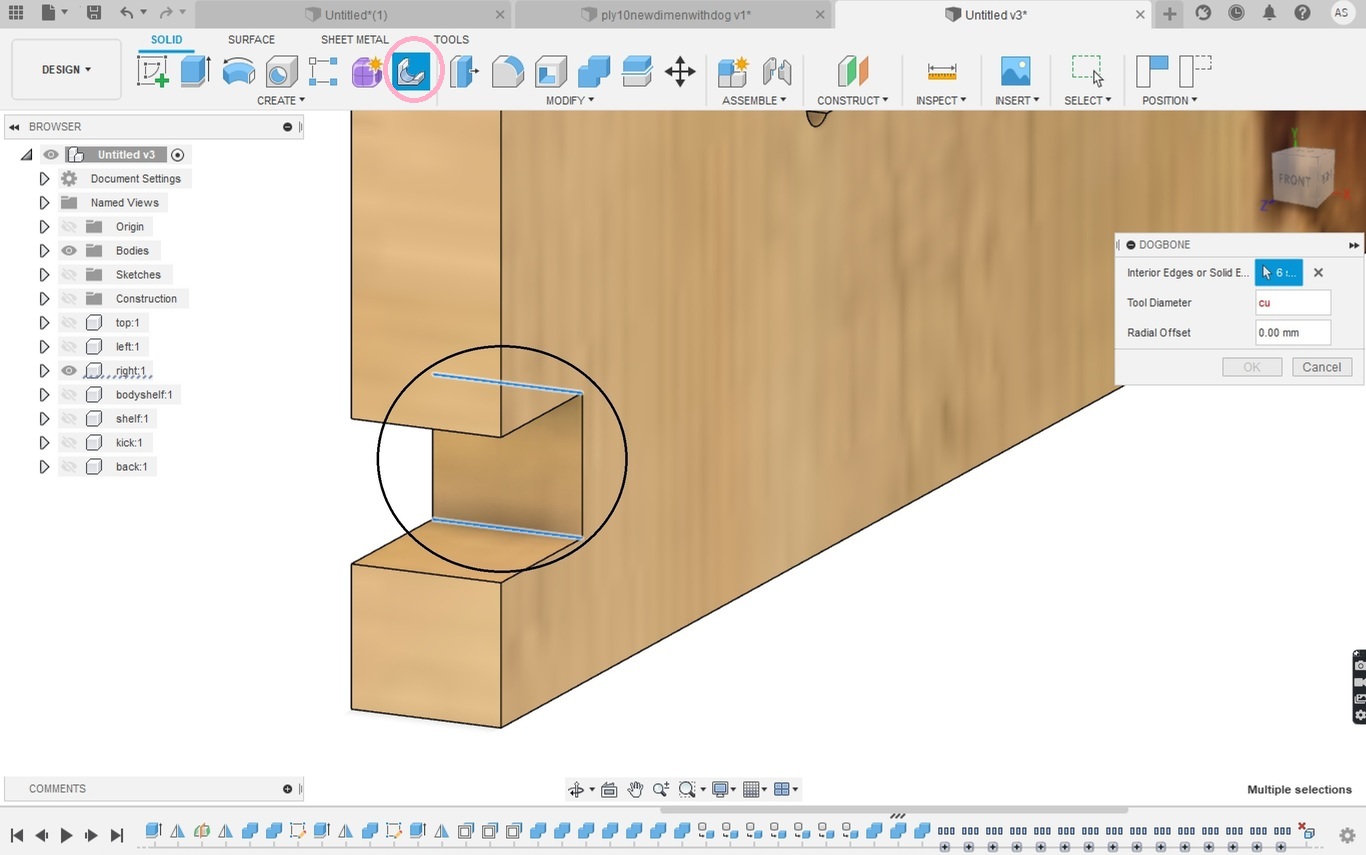Screen dimensions: 1366x855
Task: Select the Joint tool
Action: coord(776,71)
